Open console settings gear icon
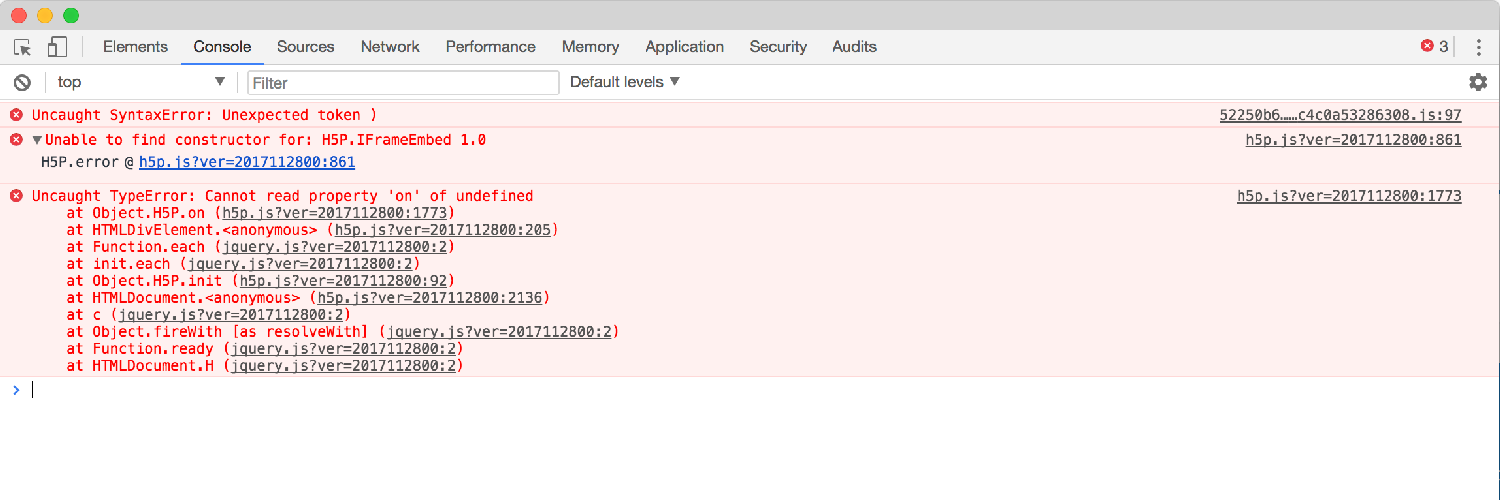The height and width of the screenshot is (500, 1500). [1478, 82]
